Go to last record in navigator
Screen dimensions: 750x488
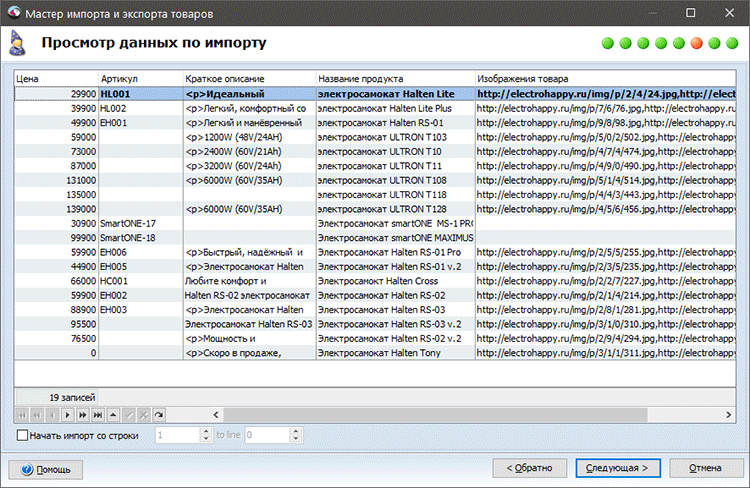coord(98,415)
